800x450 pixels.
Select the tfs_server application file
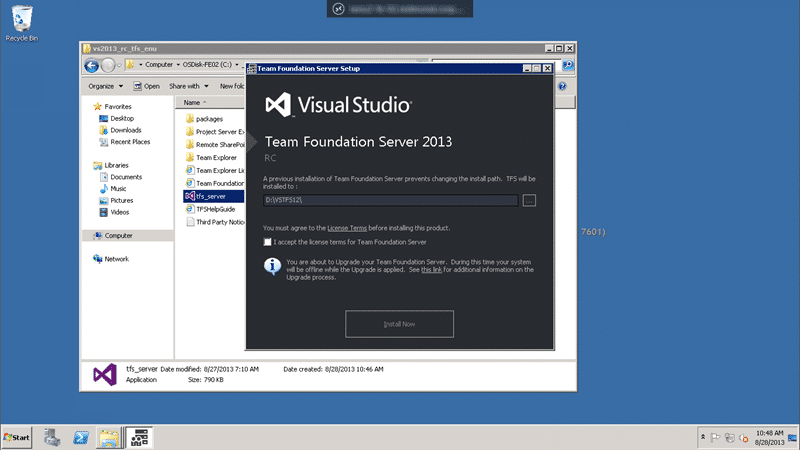(x=214, y=196)
